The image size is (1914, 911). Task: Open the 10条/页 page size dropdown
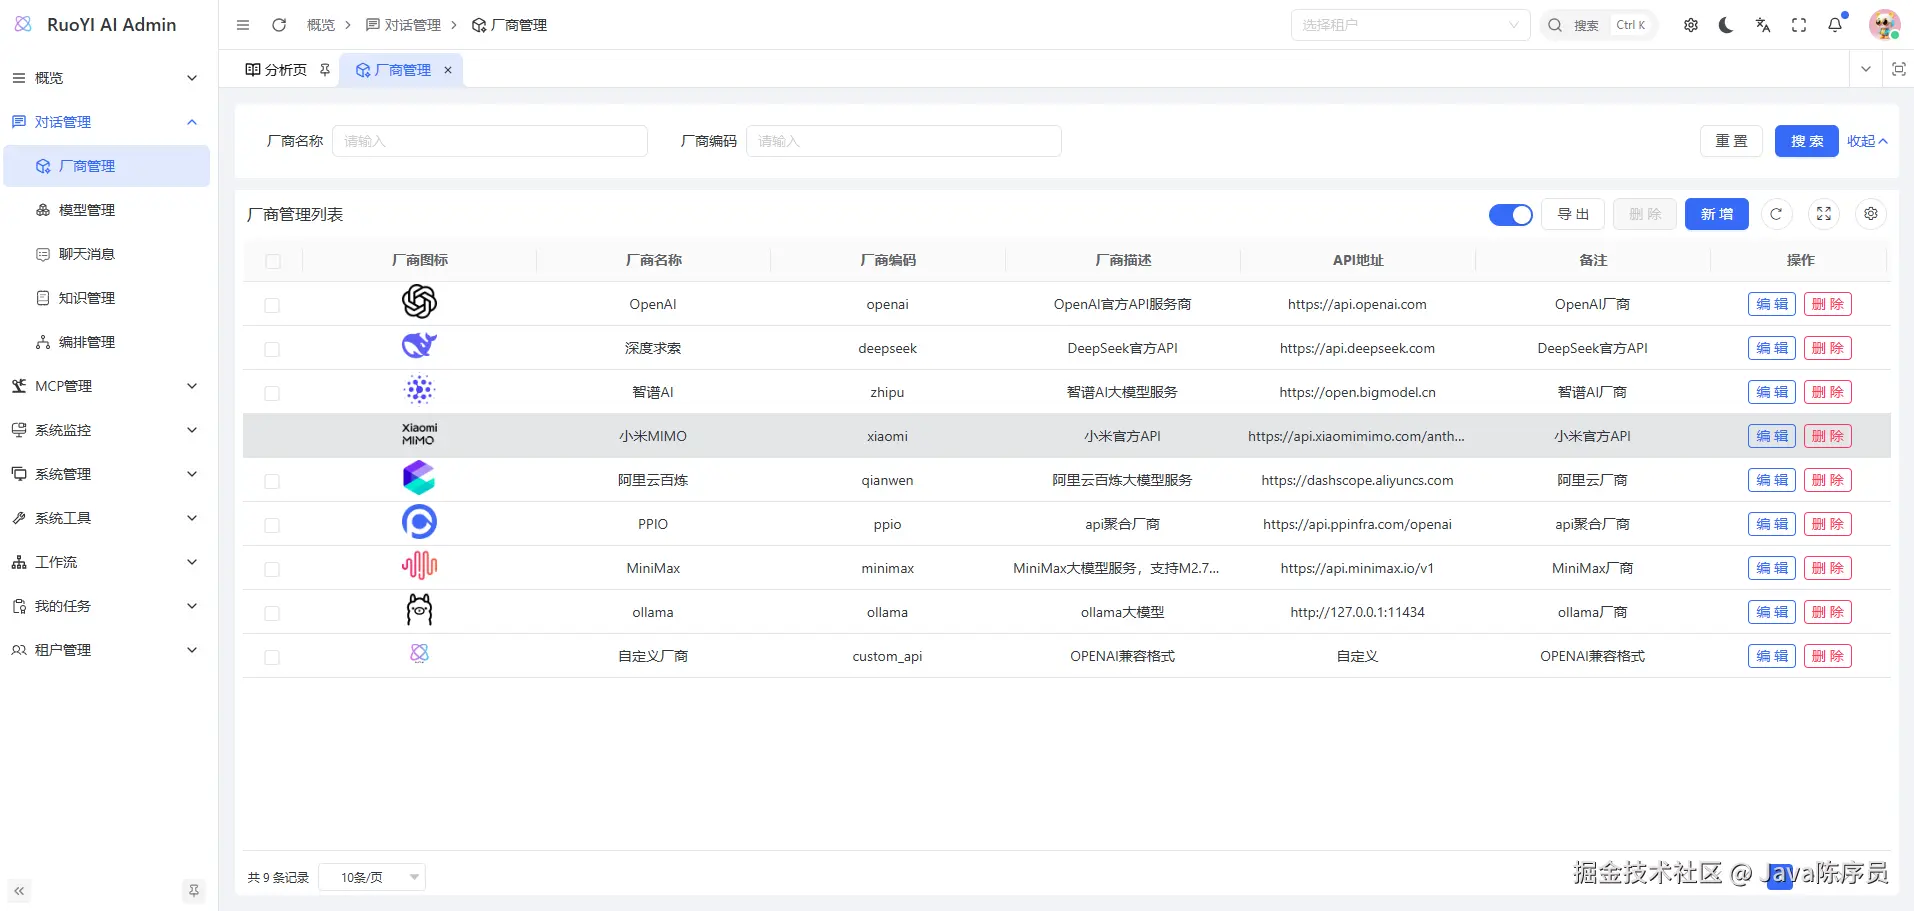[372, 877]
